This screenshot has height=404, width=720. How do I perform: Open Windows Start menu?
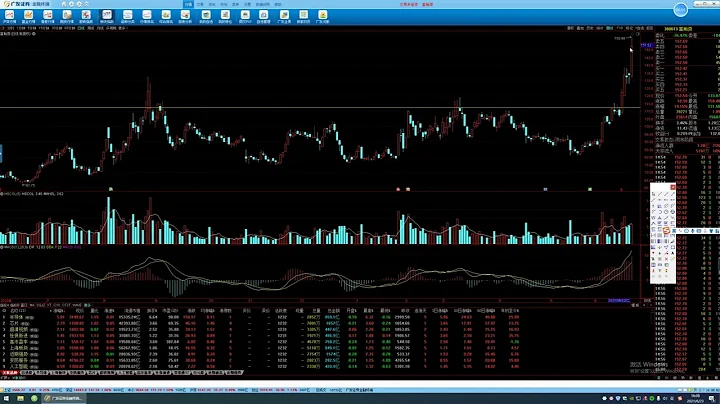(x=6, y=398)
